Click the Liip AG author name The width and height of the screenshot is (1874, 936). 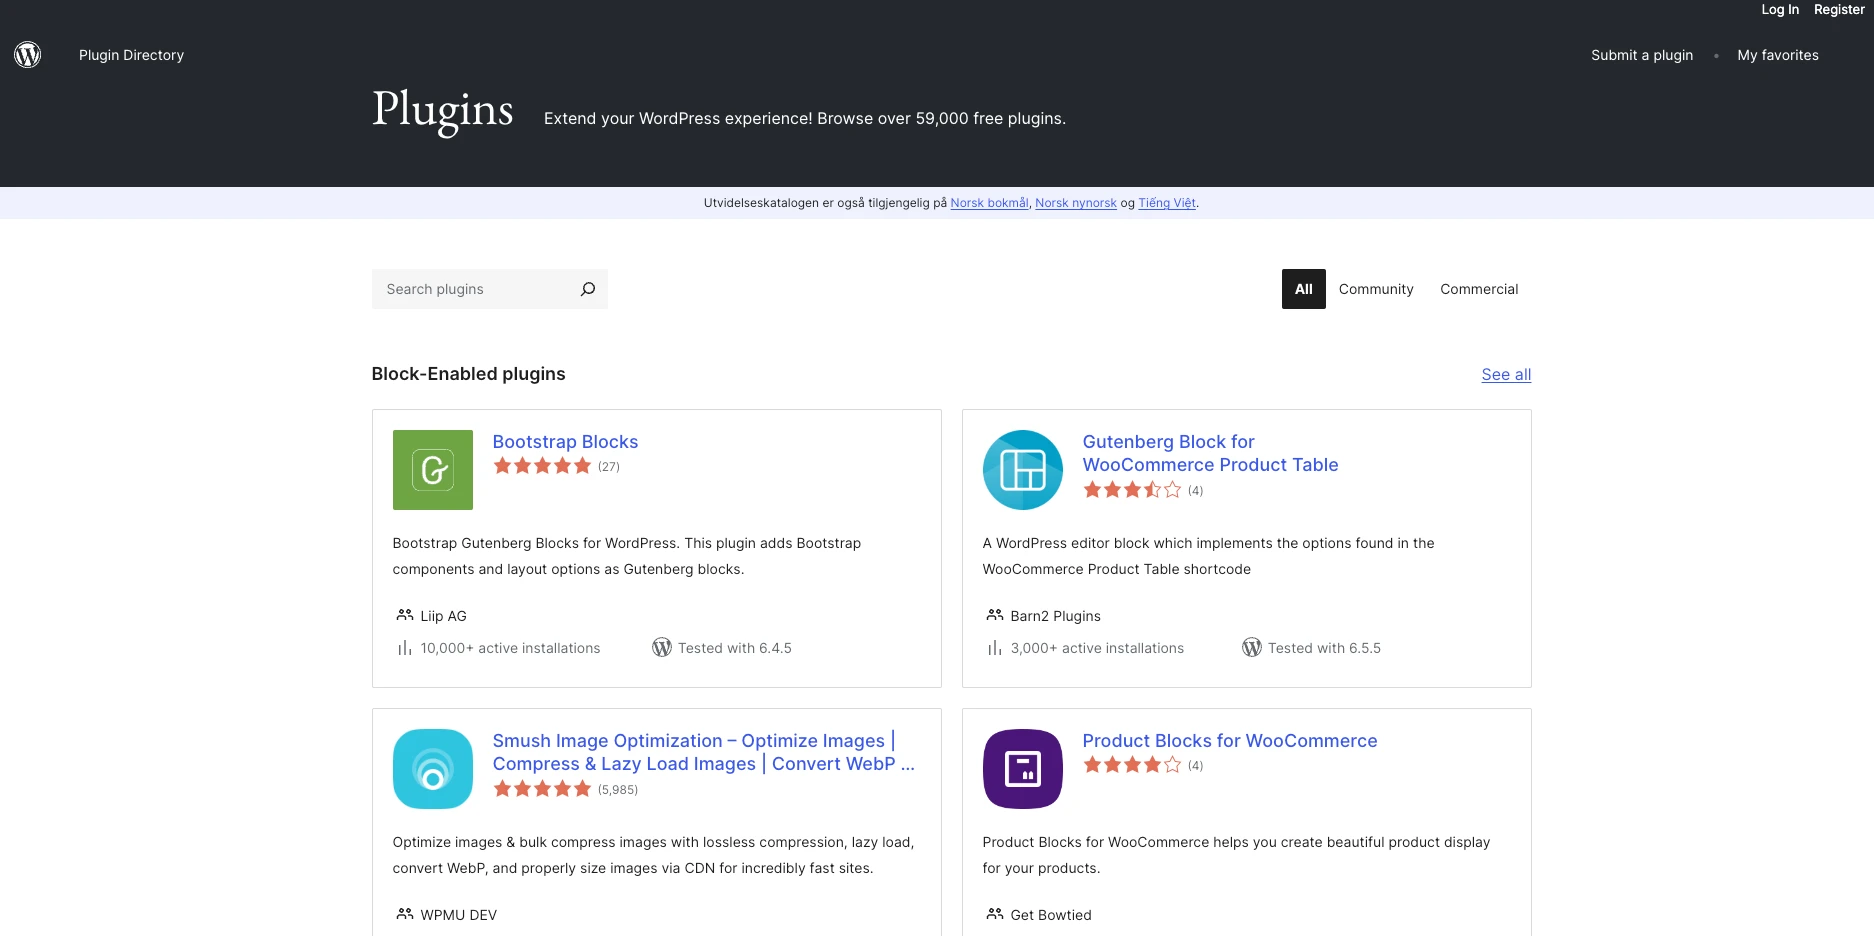(443, 616)
